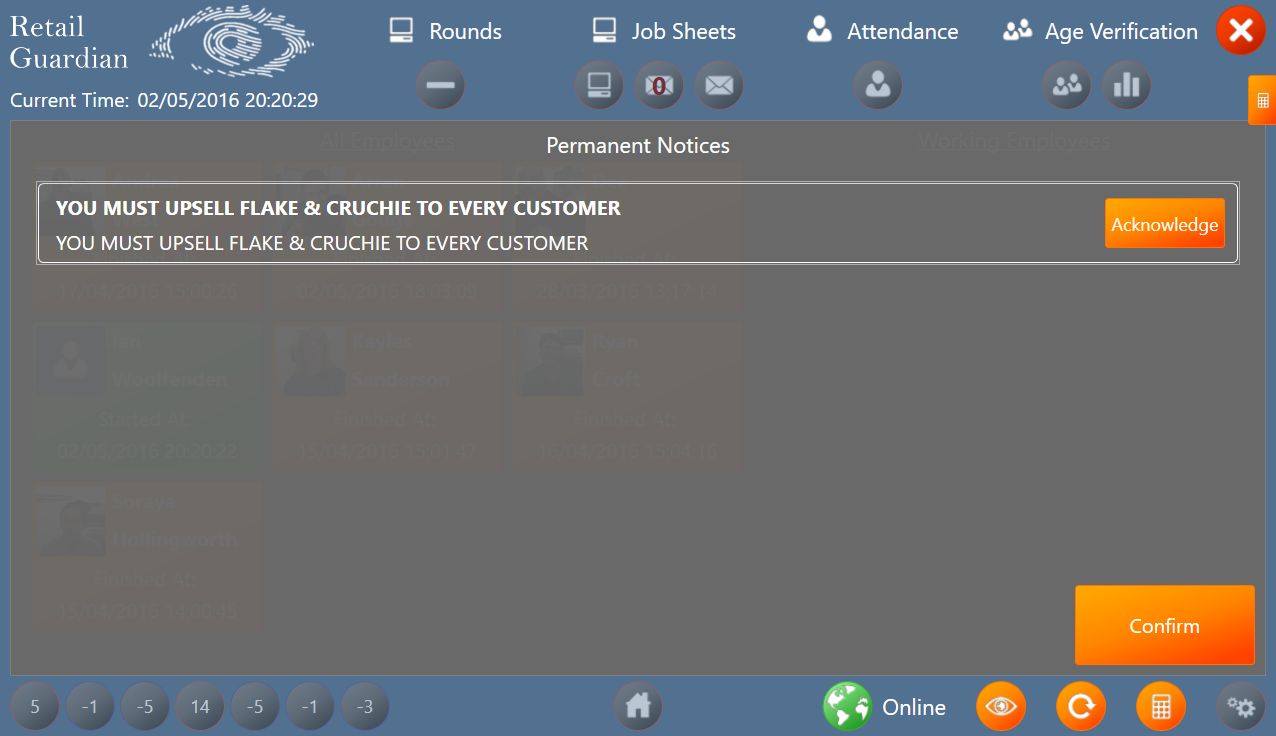The width and height of the screenshot is (1276, 736).
Task: Open settings gears icon
Action: 1241,707
